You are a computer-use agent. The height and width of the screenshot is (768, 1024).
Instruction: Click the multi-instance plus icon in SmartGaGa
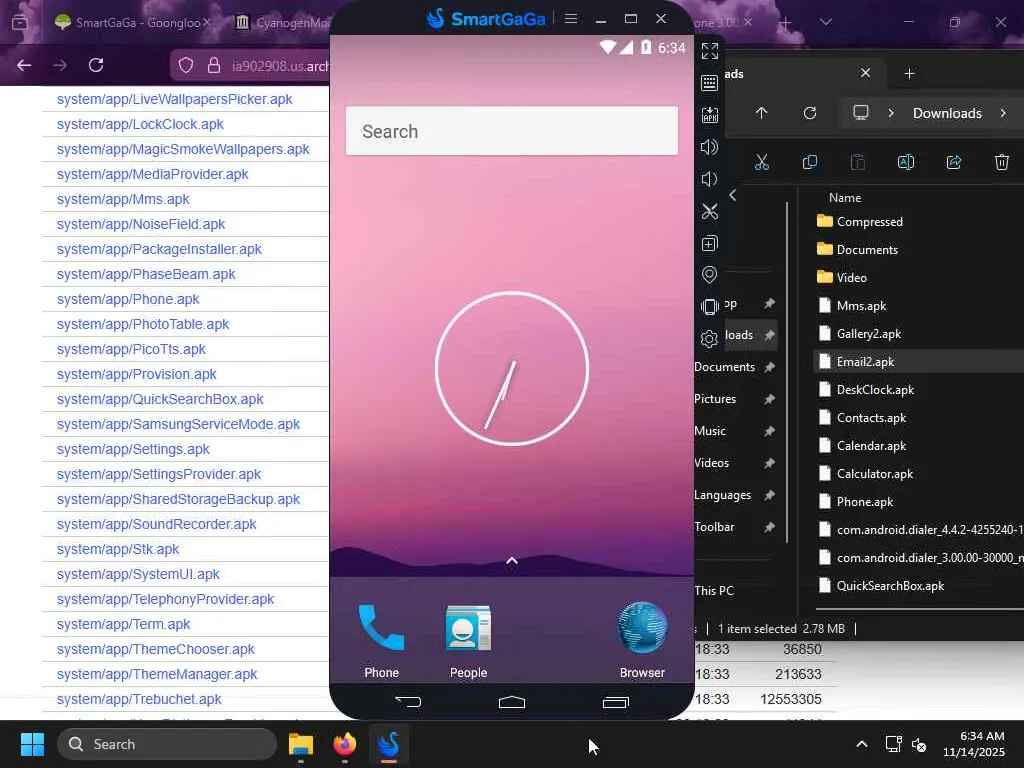[709, 243]
